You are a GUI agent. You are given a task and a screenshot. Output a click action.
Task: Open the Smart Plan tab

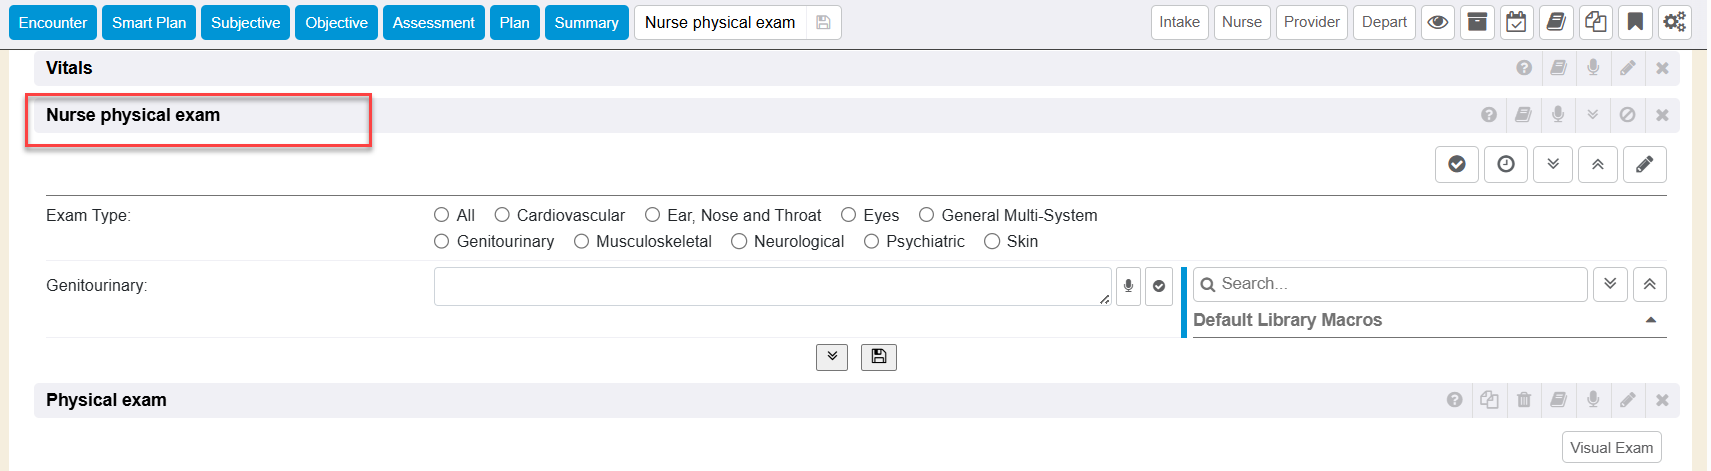coord(149,22)
